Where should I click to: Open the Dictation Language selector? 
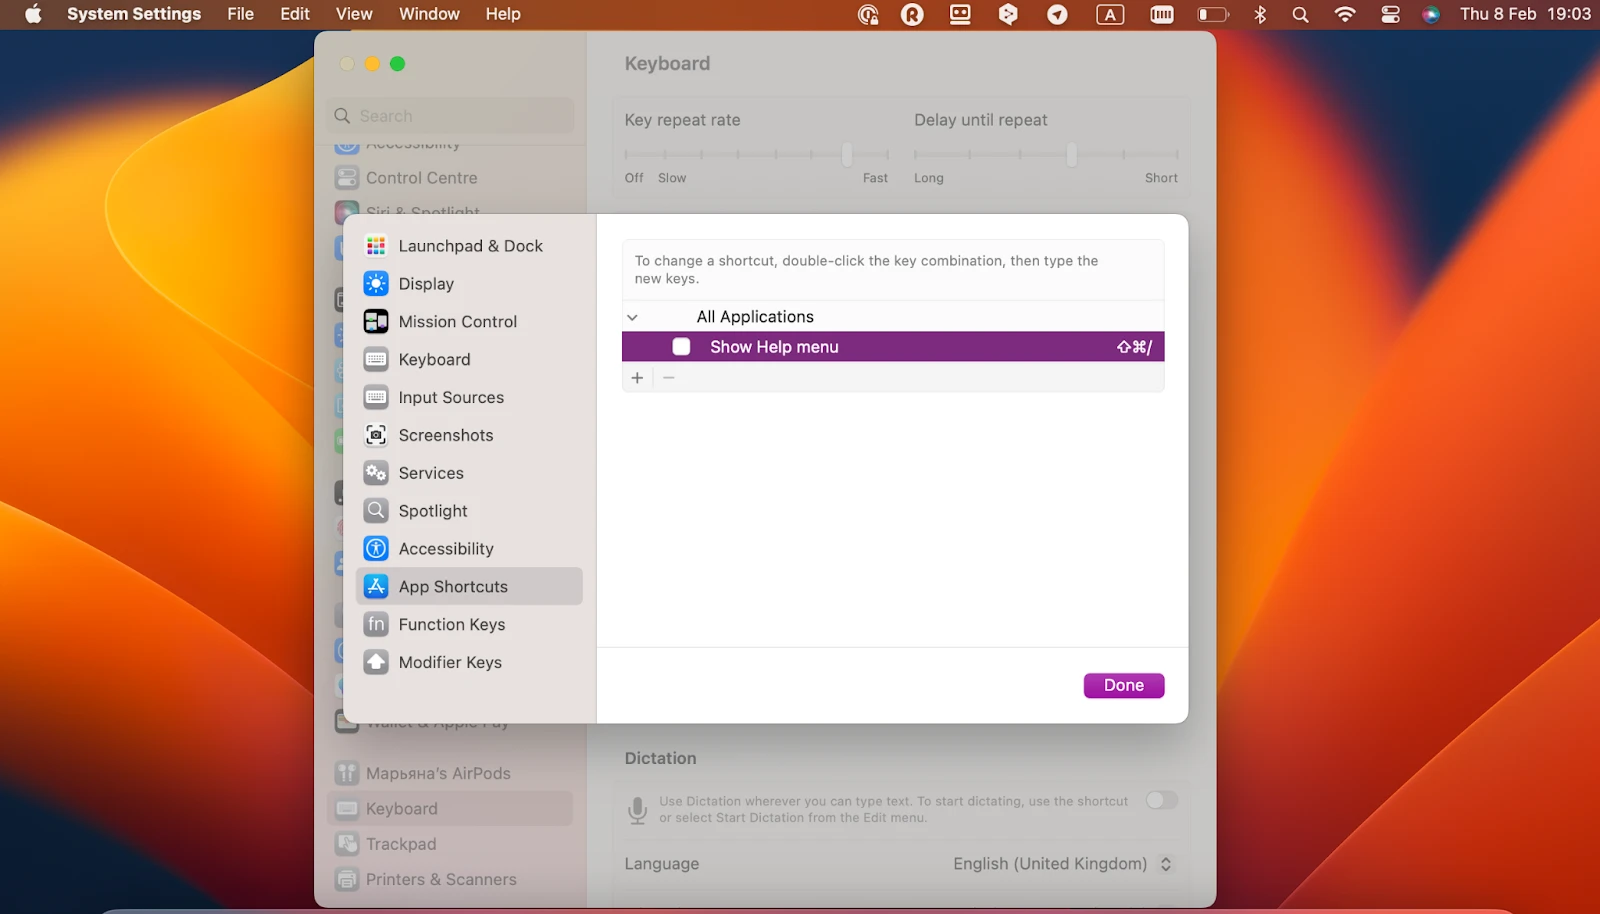(x=1063, y=863)
